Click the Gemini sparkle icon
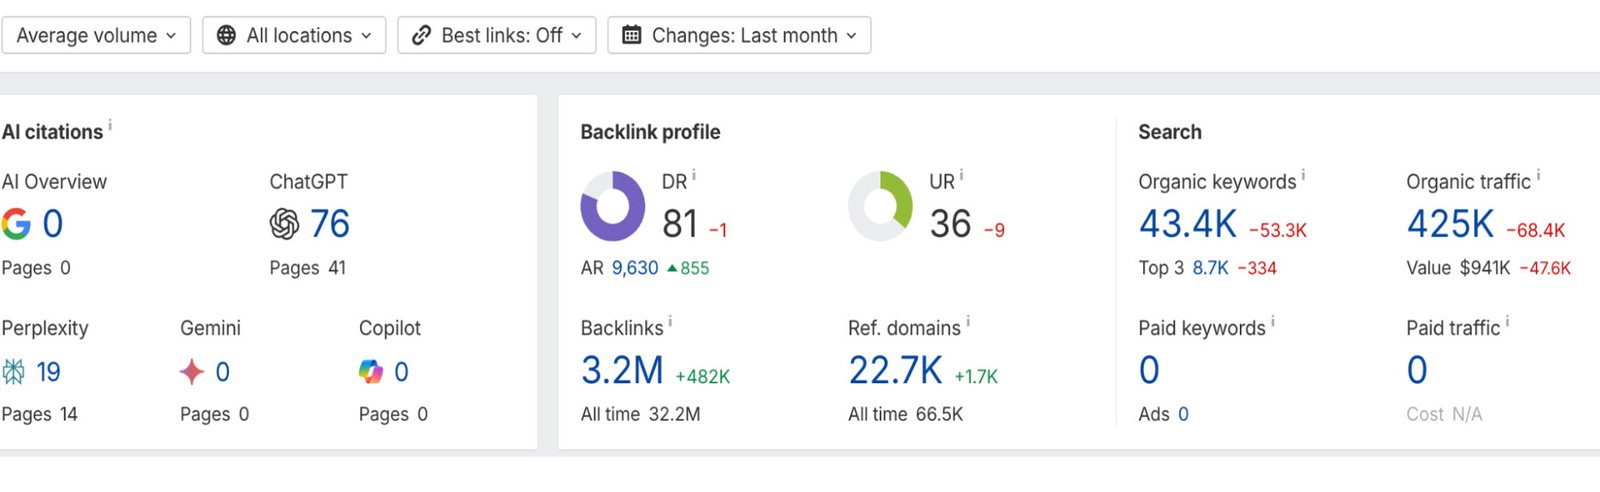 [191, 372]
